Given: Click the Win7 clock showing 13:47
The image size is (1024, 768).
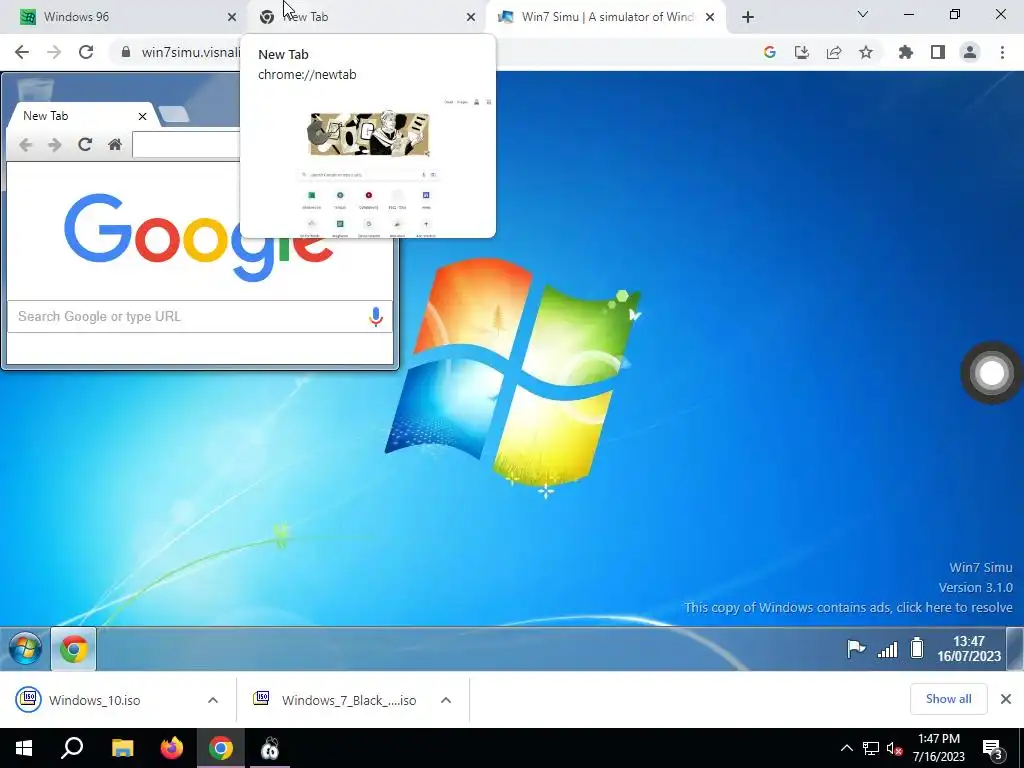Looking at the screenshot, I should point(968,648).
